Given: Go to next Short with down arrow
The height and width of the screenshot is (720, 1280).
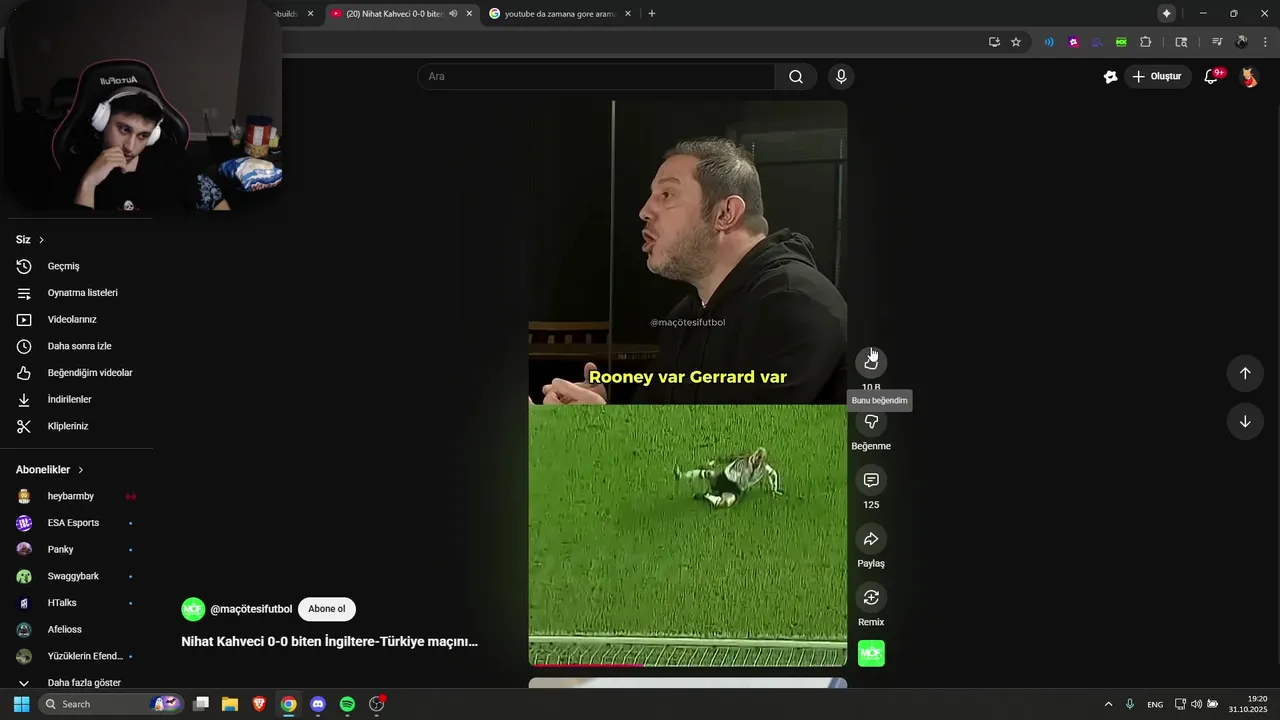Looking at the screenshot, I should 1245,422.
